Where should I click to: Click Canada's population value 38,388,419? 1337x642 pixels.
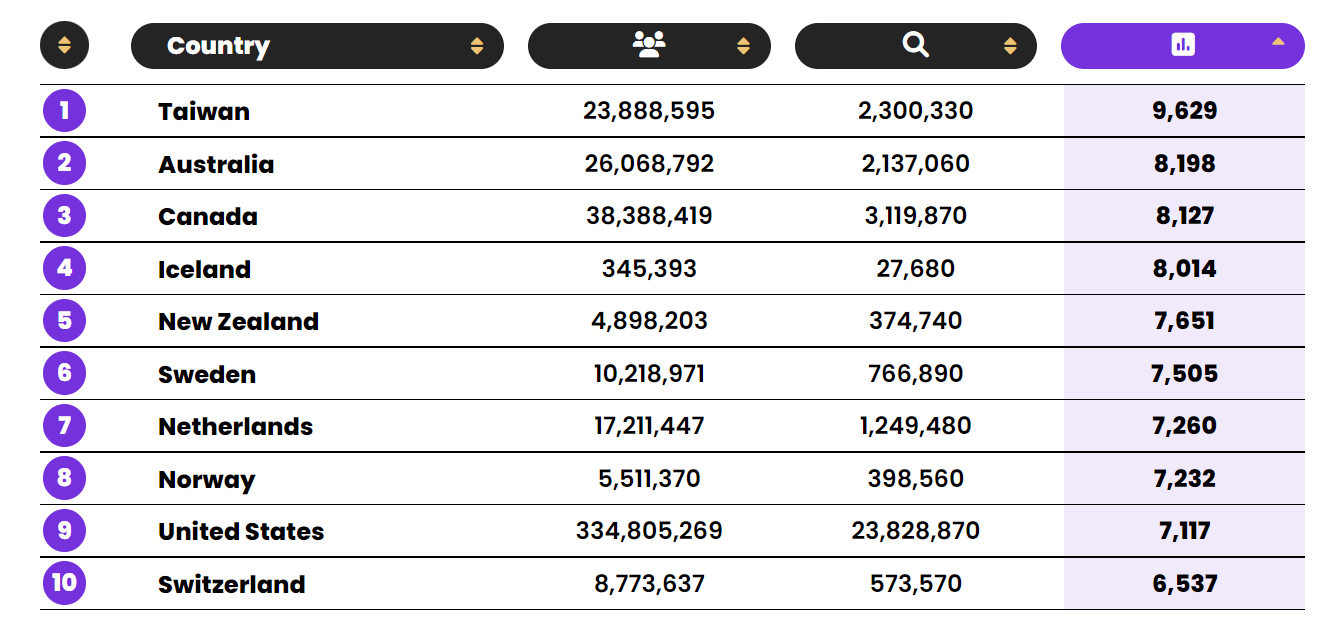[649, 216]
